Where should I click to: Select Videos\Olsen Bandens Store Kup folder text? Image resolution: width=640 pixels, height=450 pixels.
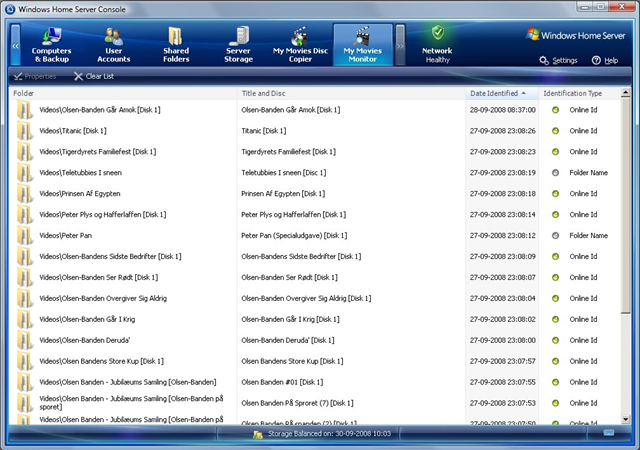[x=102, y=361]
